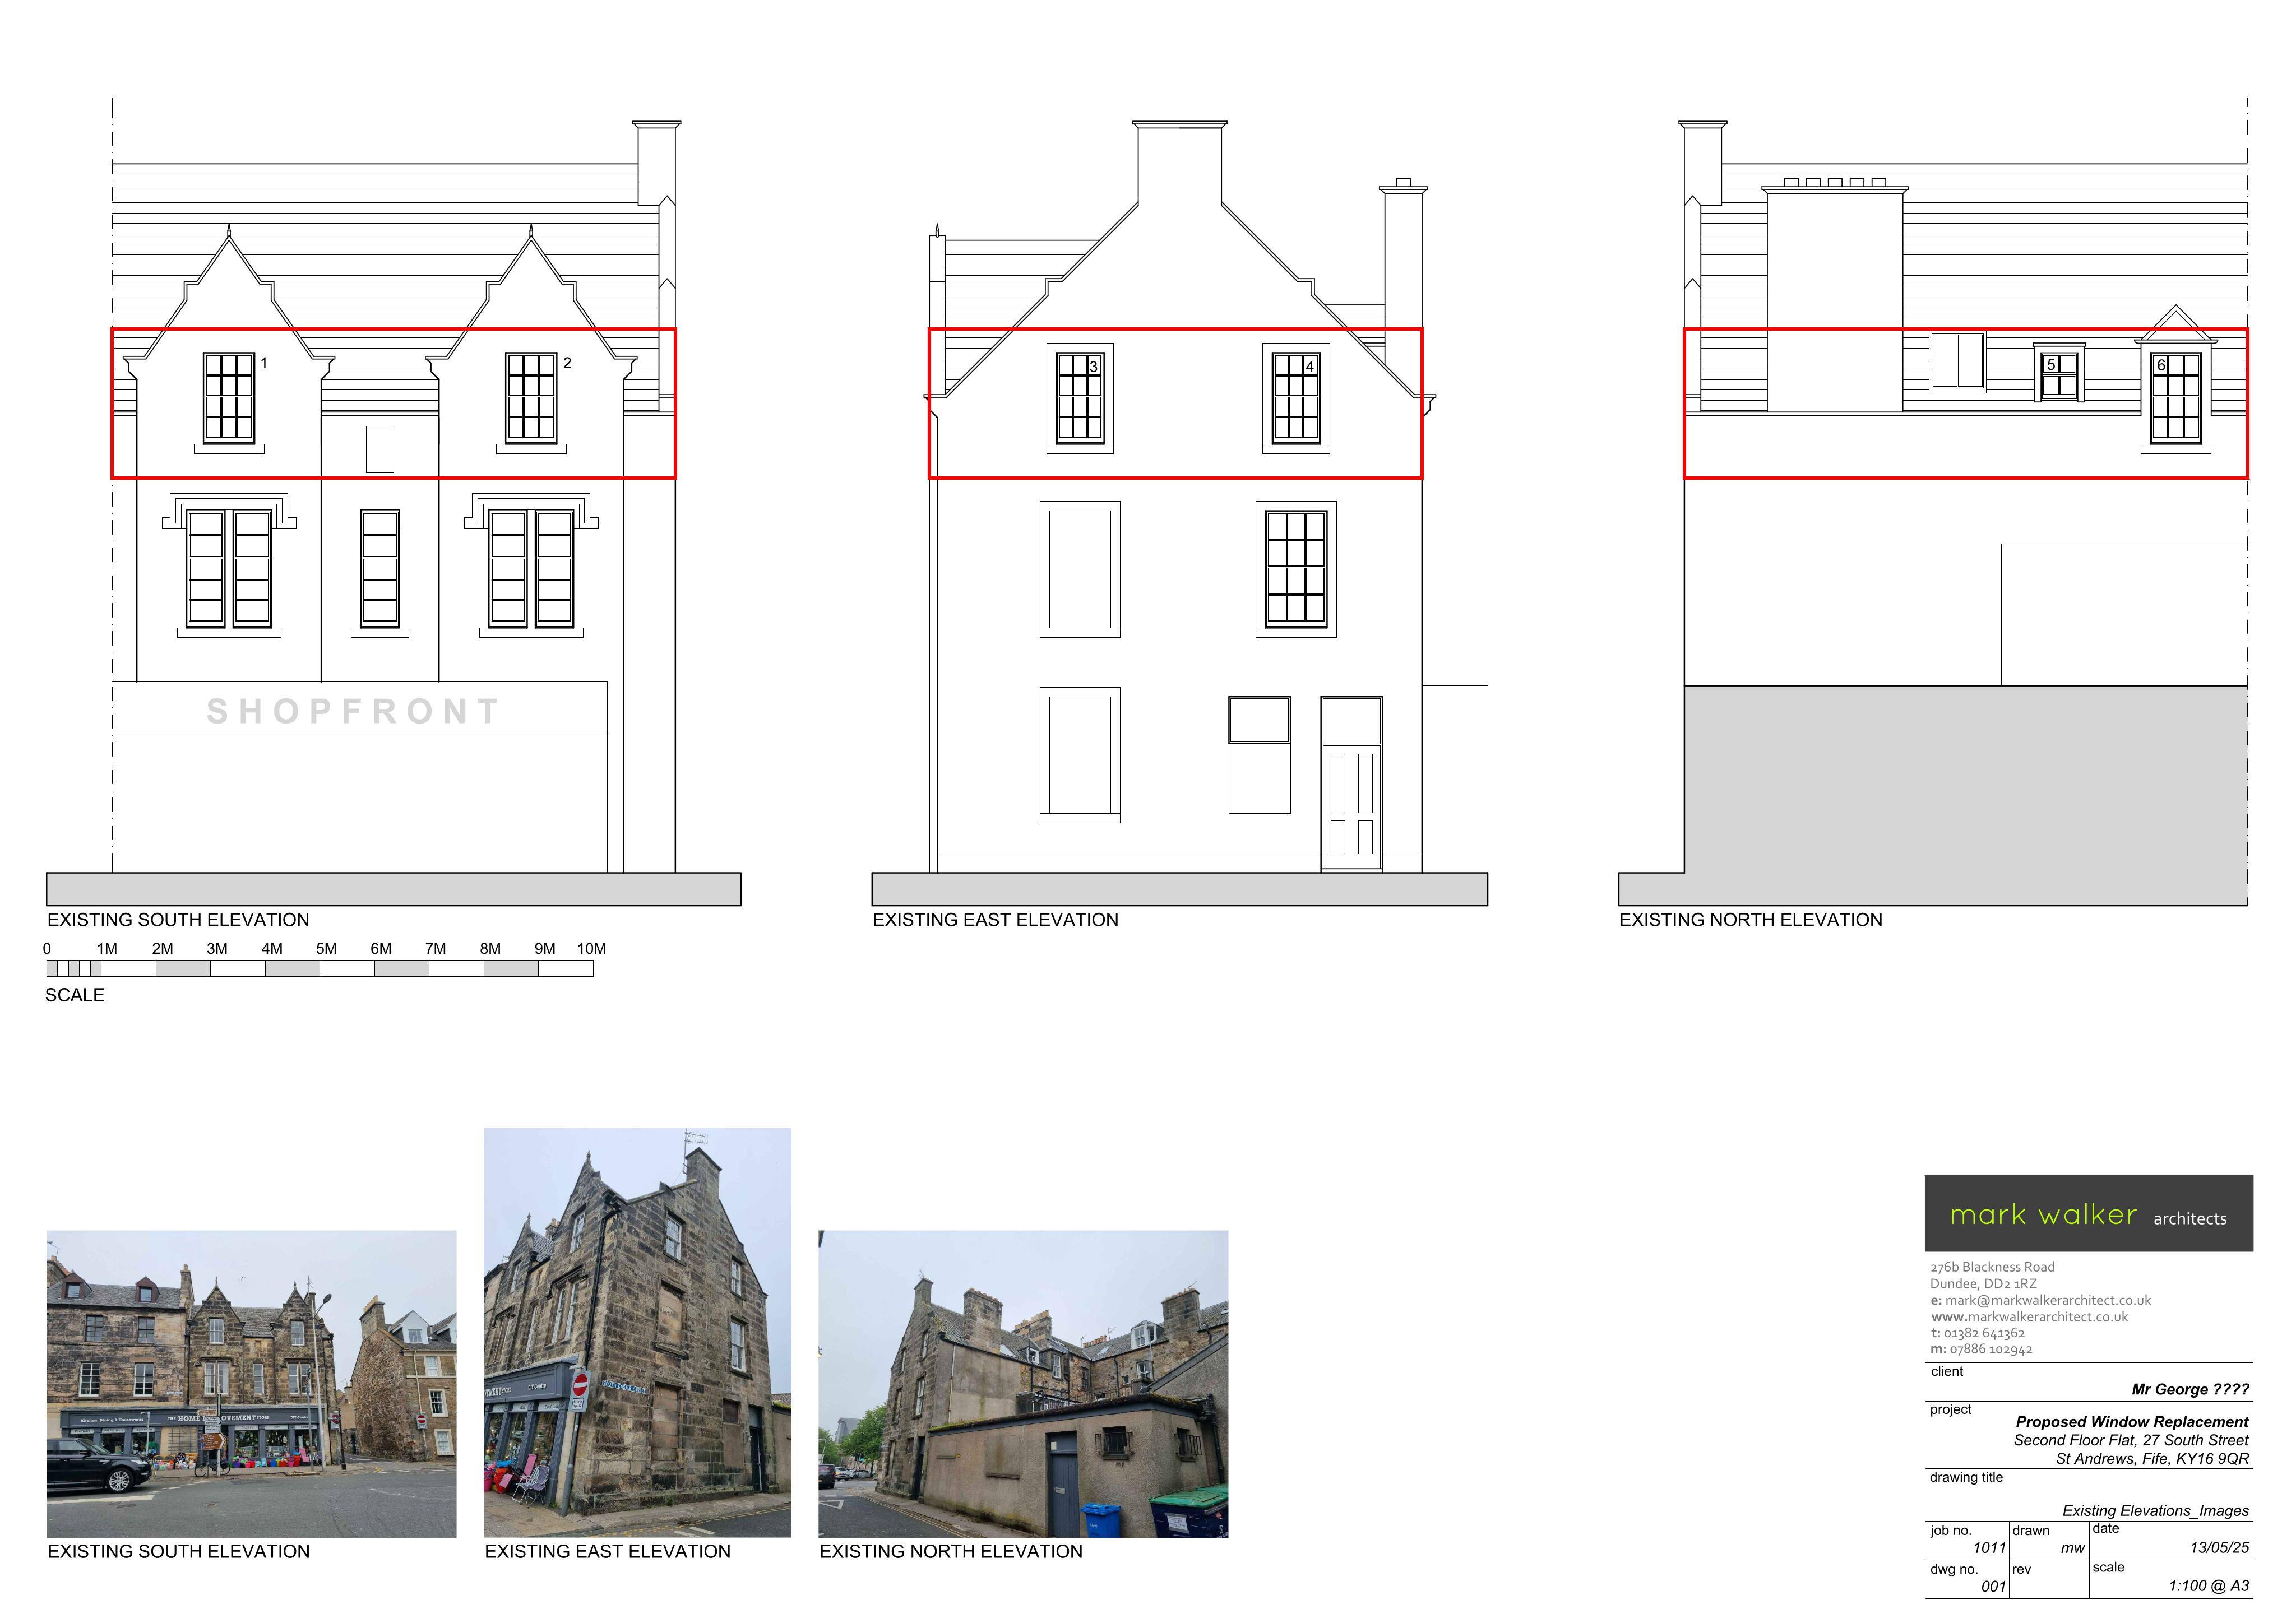
Task: Click client name 'Mr George ????'
Action: tap(2190, 1389)
